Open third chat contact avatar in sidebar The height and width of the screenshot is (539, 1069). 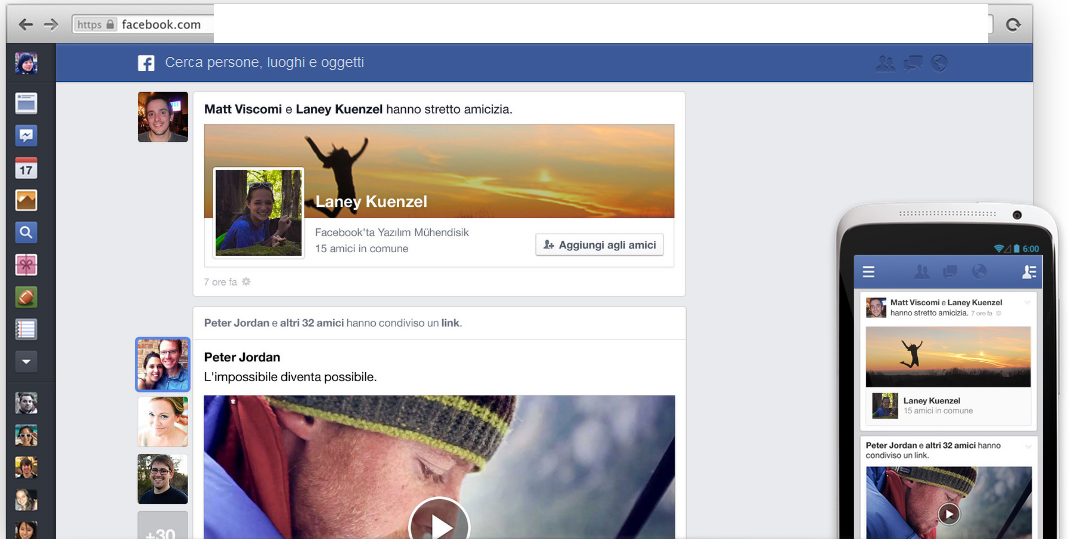point(26,467)
